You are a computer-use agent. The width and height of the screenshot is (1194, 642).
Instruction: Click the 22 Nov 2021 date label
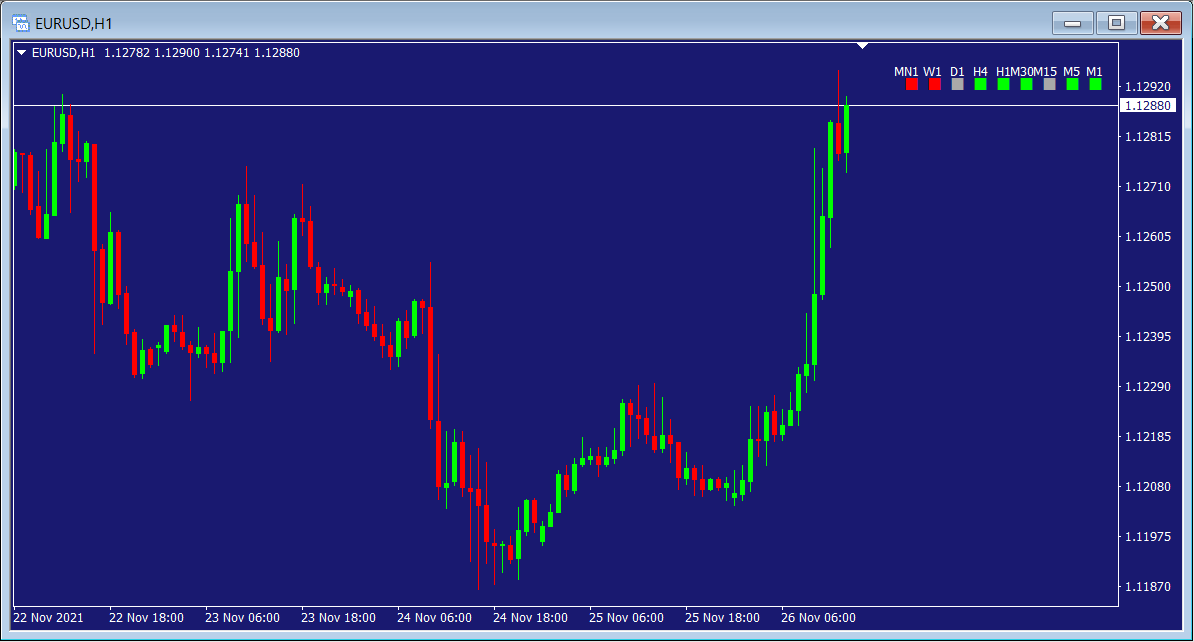point(49,617)
